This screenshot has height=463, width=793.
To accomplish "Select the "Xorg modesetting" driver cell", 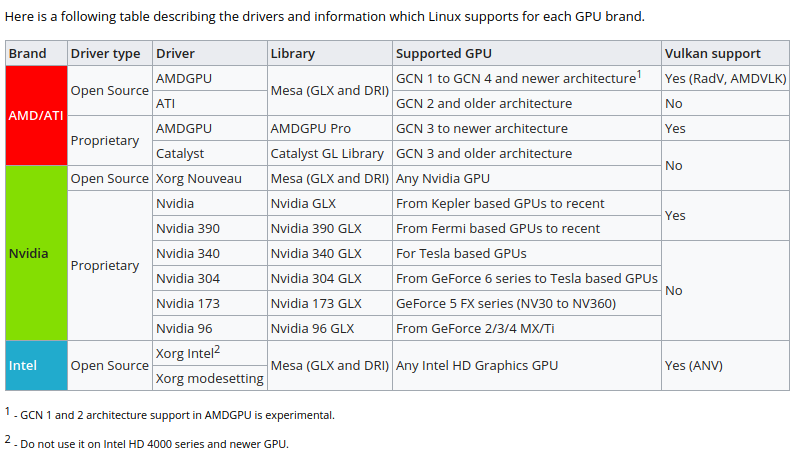I will pyautogui.click(x=210, y=379).
